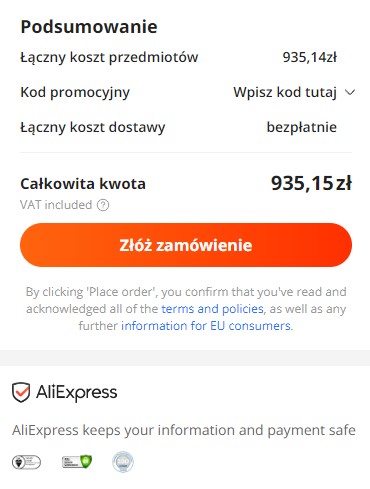Viewport: 370px width, 489px height.
Task: Click the 'Całkowita kwota' label
Action: [x=83, y=184]
